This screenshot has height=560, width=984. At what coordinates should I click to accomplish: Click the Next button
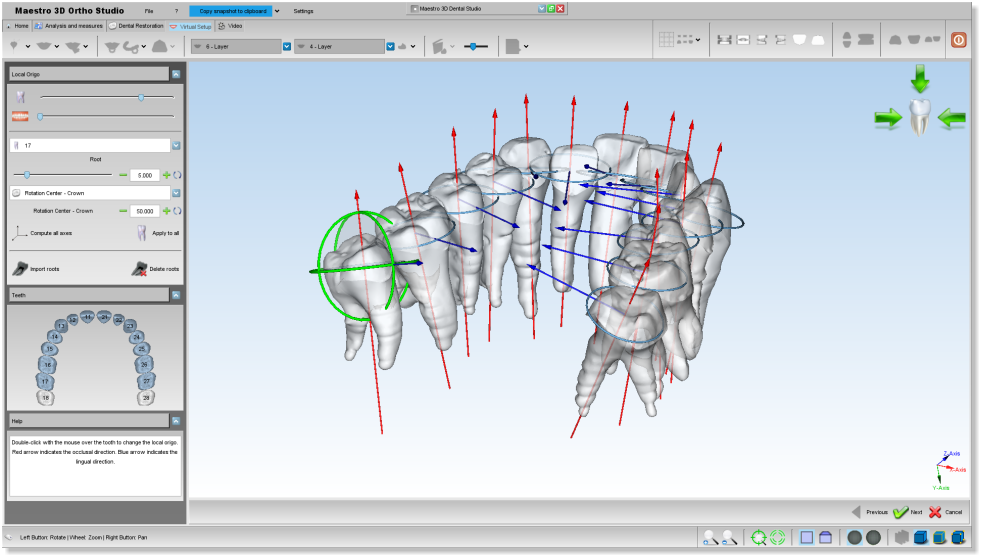point(908,512)
